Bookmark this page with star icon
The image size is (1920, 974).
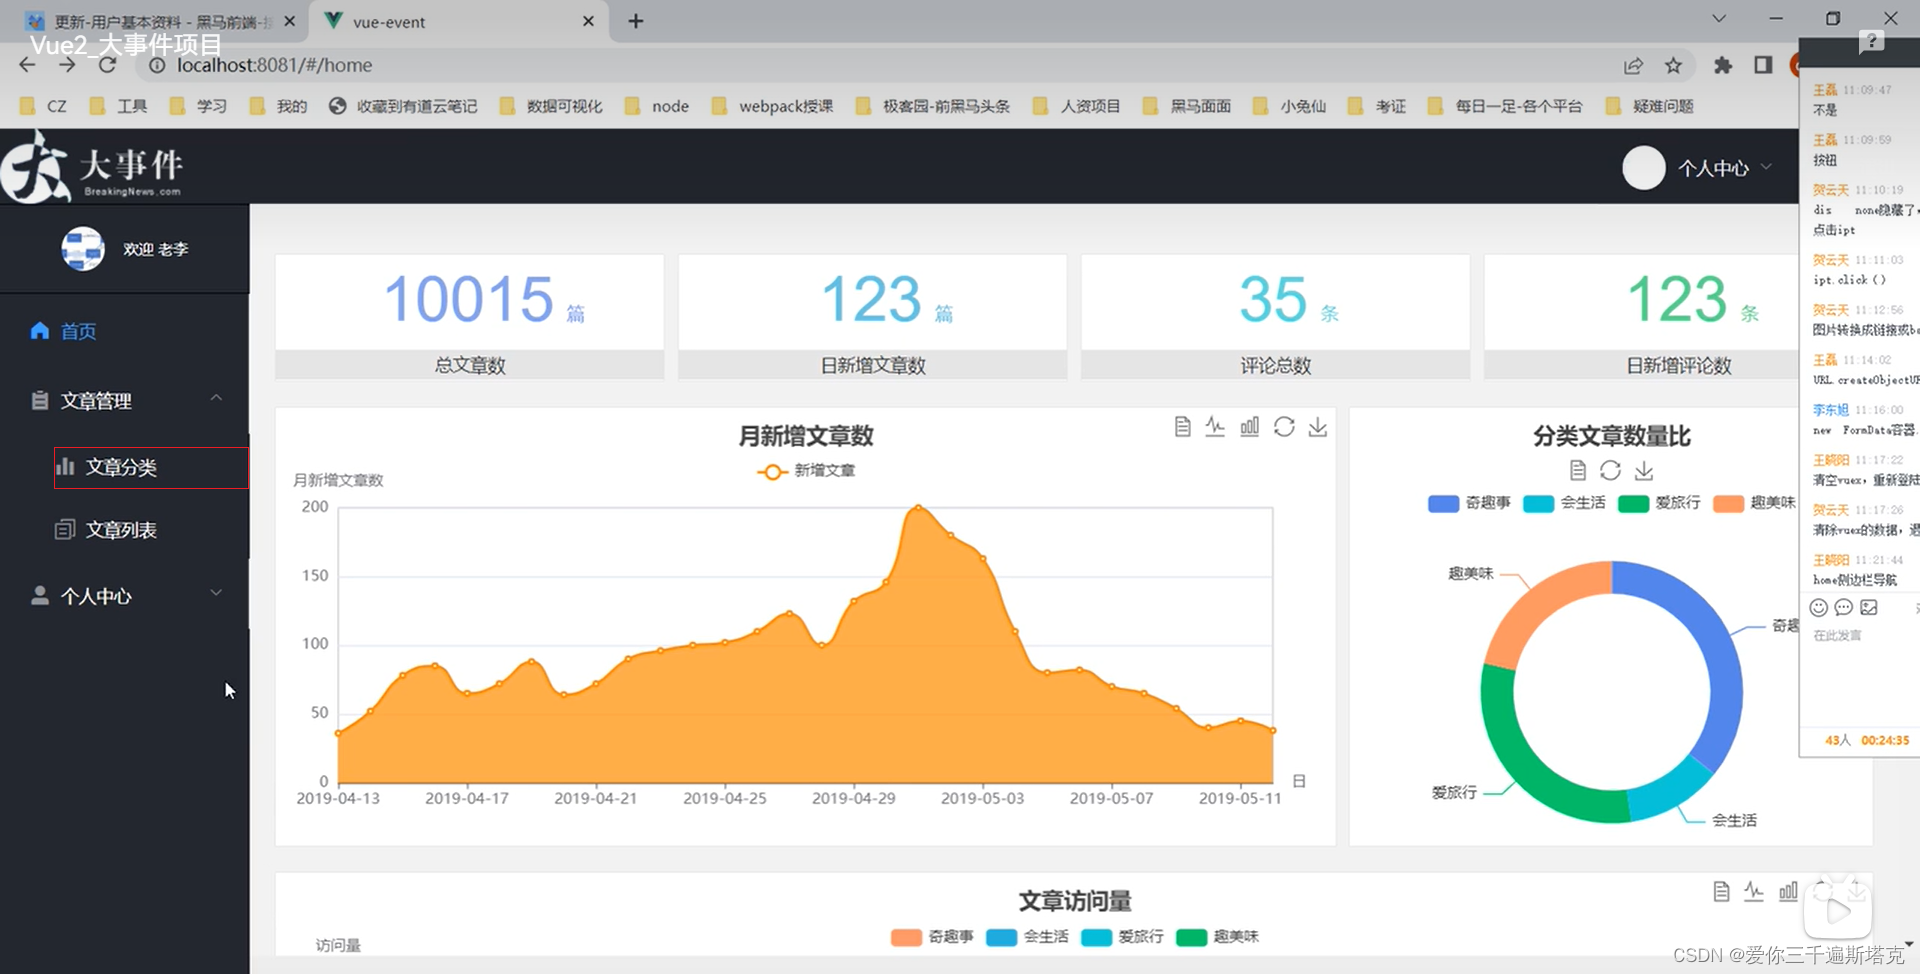1673,66
